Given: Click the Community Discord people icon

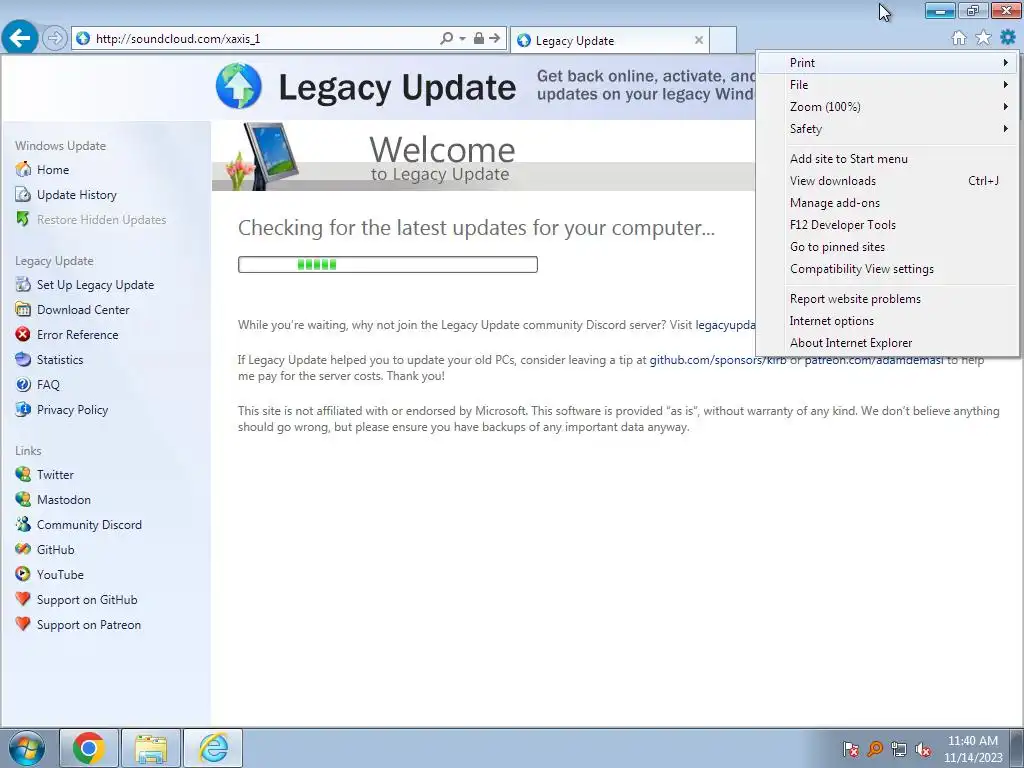Looking at the screenshot, I should pyautogui.click(x=23, y=524).
